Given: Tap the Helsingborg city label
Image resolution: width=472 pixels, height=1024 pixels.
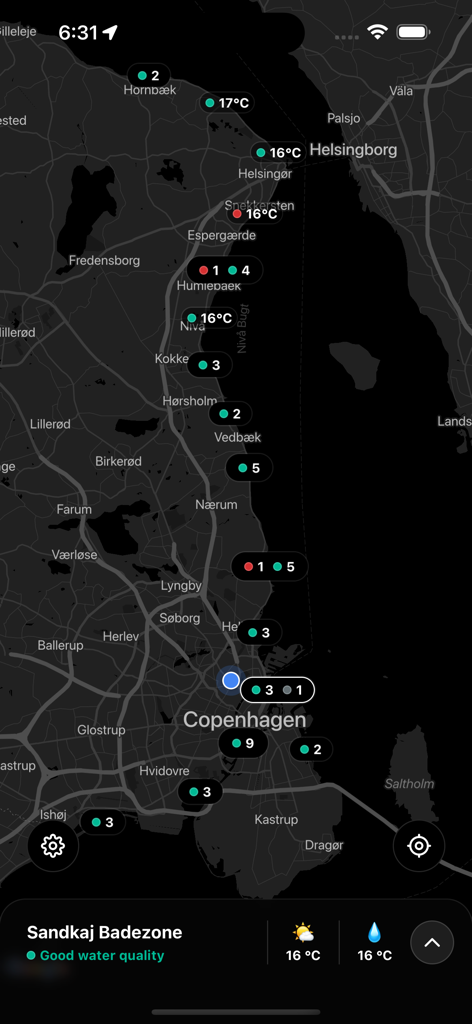Looking at the screenshot, I should (353, 150).
